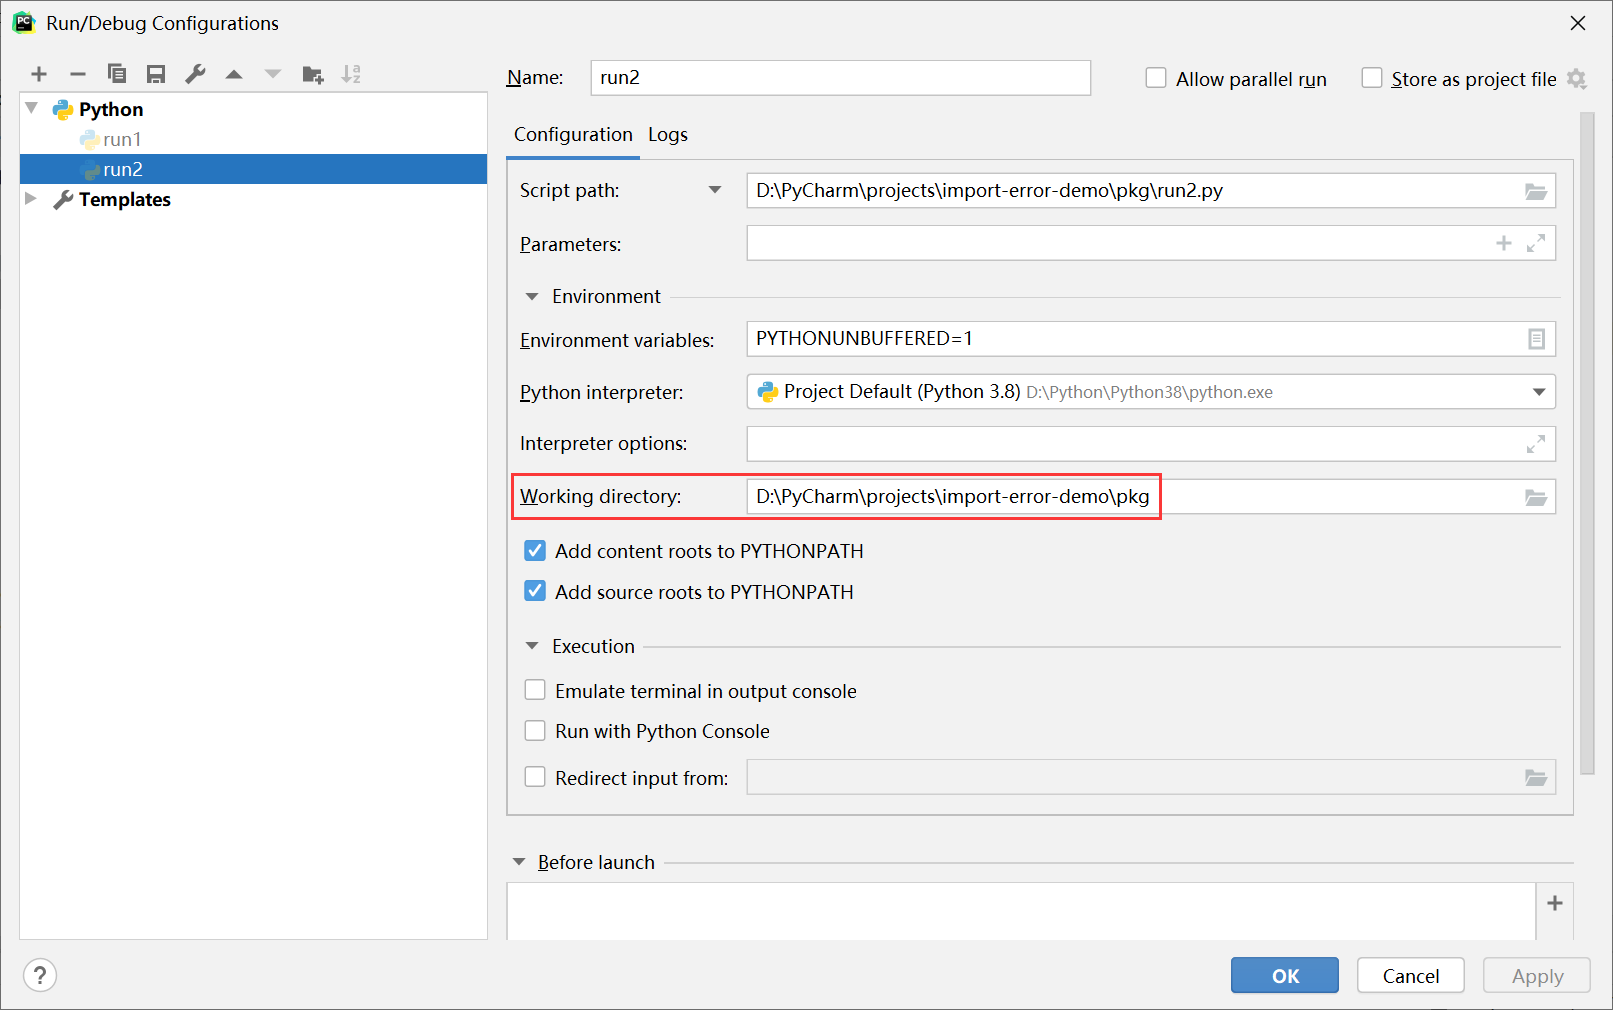The height and width of the screenshot is (1010, 1613).
Task: Move configuration up with arrow icon
Action: pyautogui.click(x=234, y=74)
